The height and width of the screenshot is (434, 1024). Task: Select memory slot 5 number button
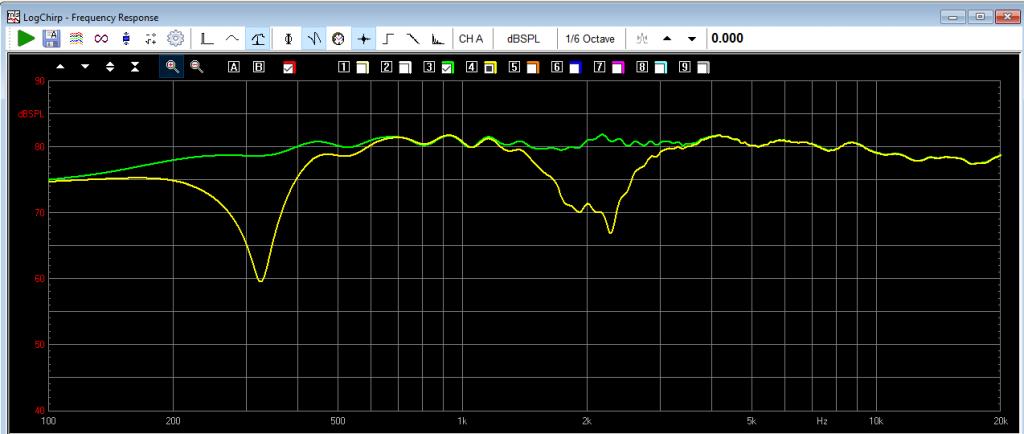[x=514, y=67]
